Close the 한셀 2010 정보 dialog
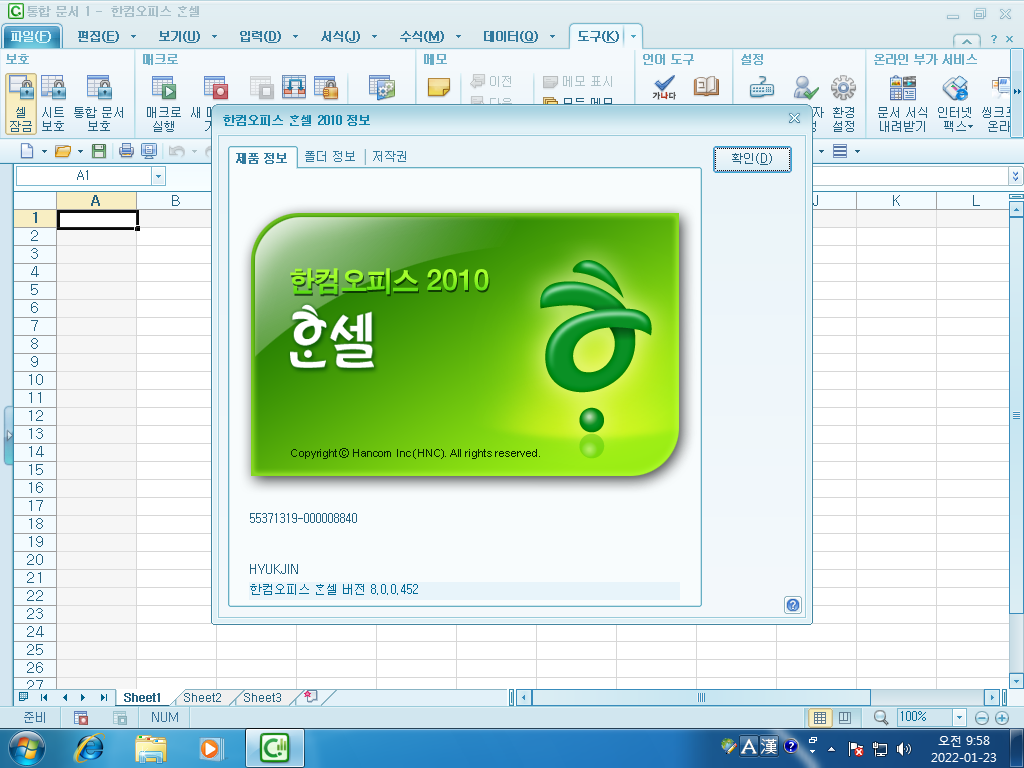Viewport: 1024px width, 768px height. (x=794, y=118)
